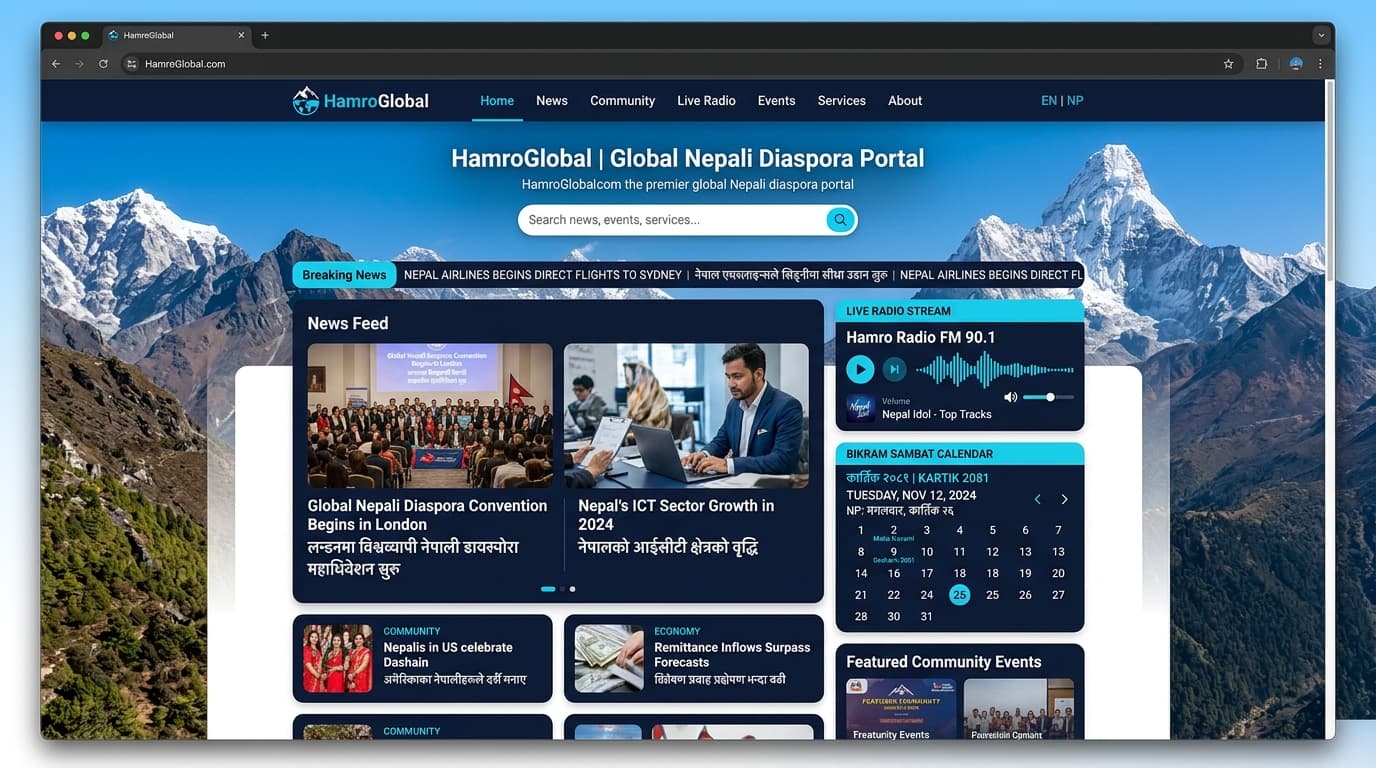The height and width of the screenshot is (768, 1376).
Task: Open the News nav item
Action: (x=552, y=101)
